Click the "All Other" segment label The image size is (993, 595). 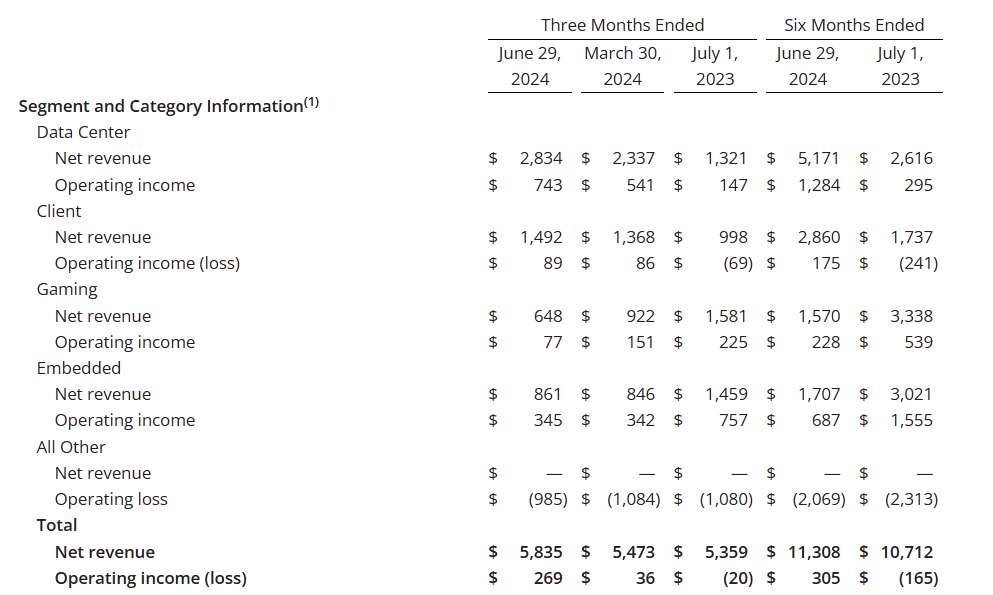click(71, 447)
